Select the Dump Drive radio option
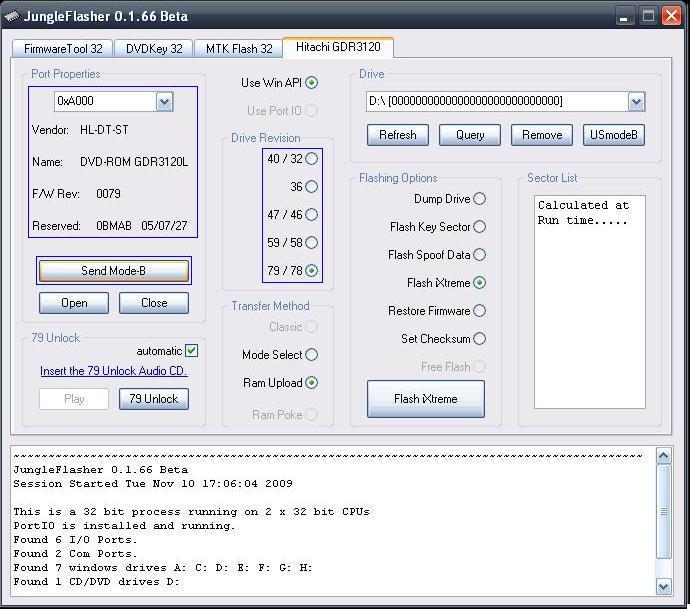 point(479,199)
